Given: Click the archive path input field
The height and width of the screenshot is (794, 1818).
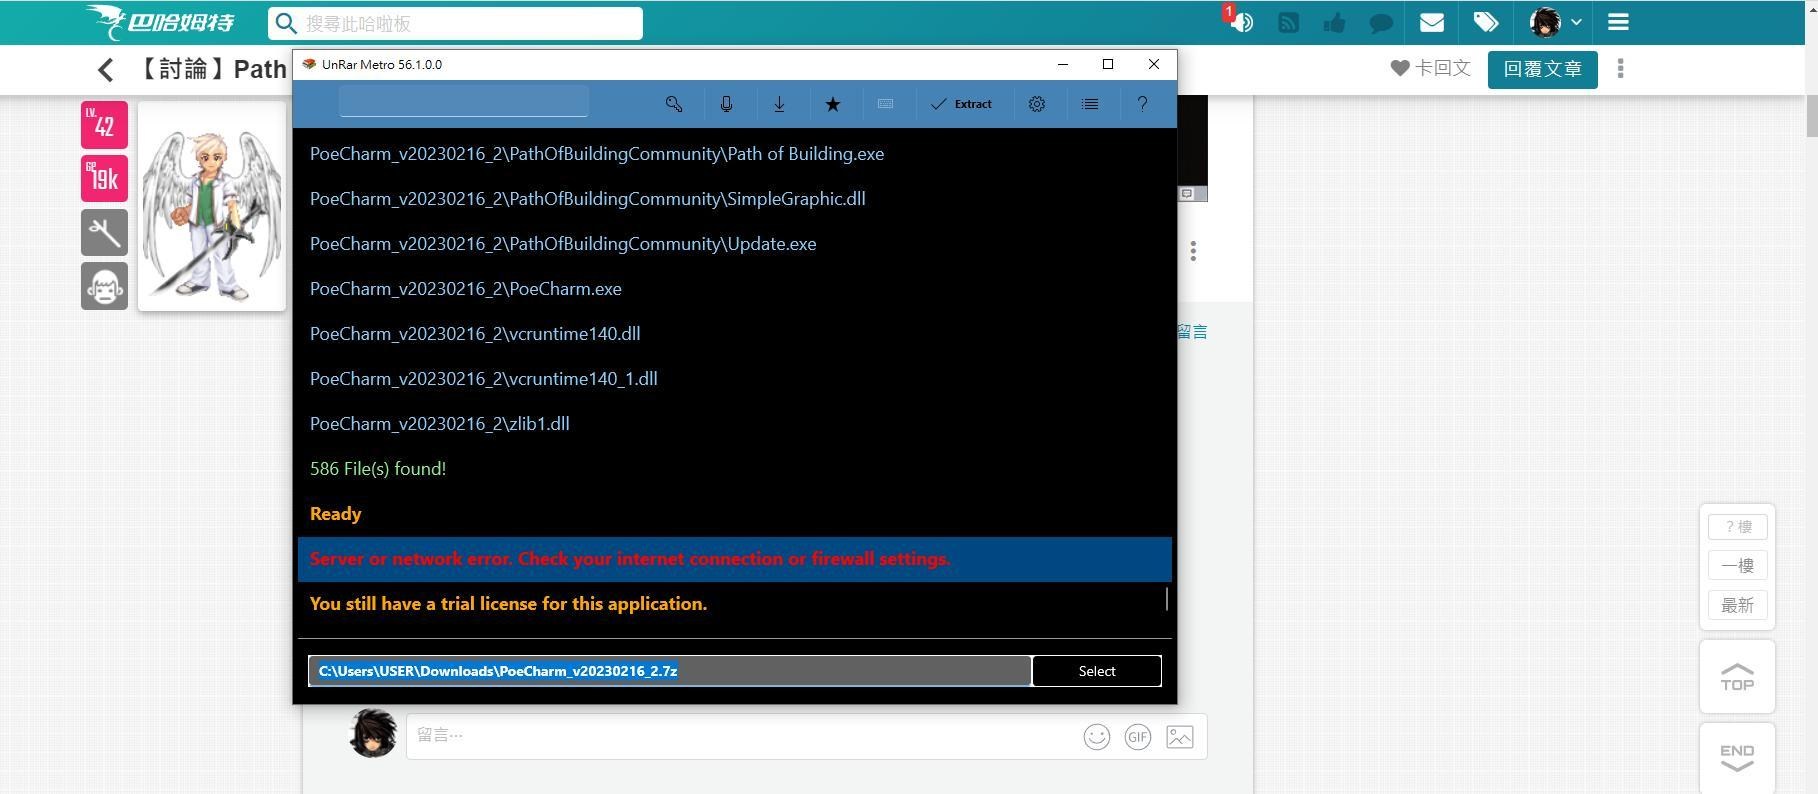Looking at the screenshot, I should coord(669,671).
